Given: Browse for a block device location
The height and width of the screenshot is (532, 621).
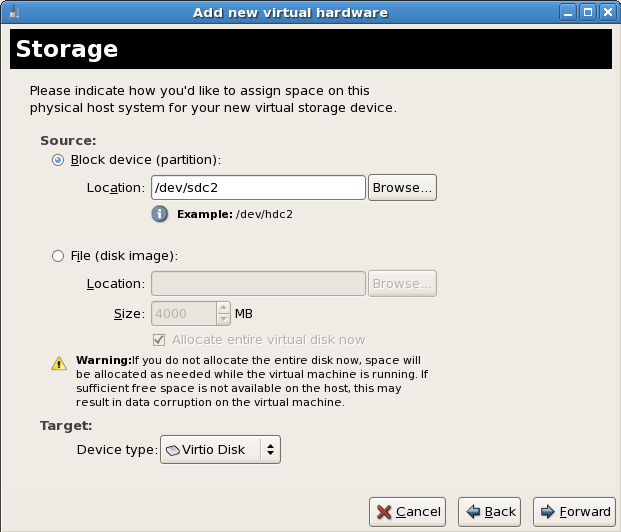Looking at the screenshot, I should 402,187.
